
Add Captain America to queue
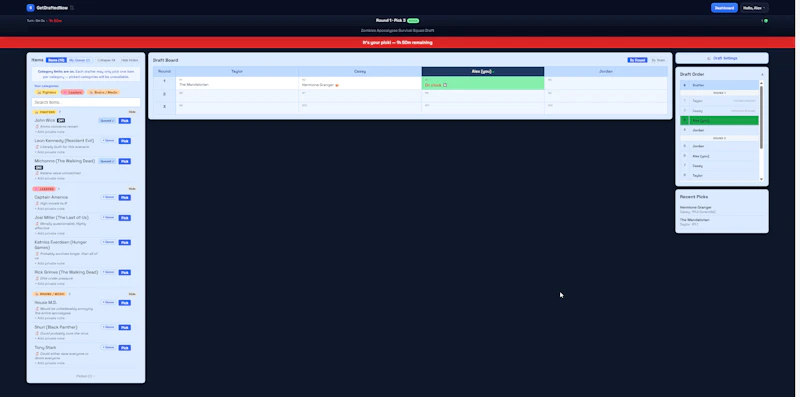108,197
